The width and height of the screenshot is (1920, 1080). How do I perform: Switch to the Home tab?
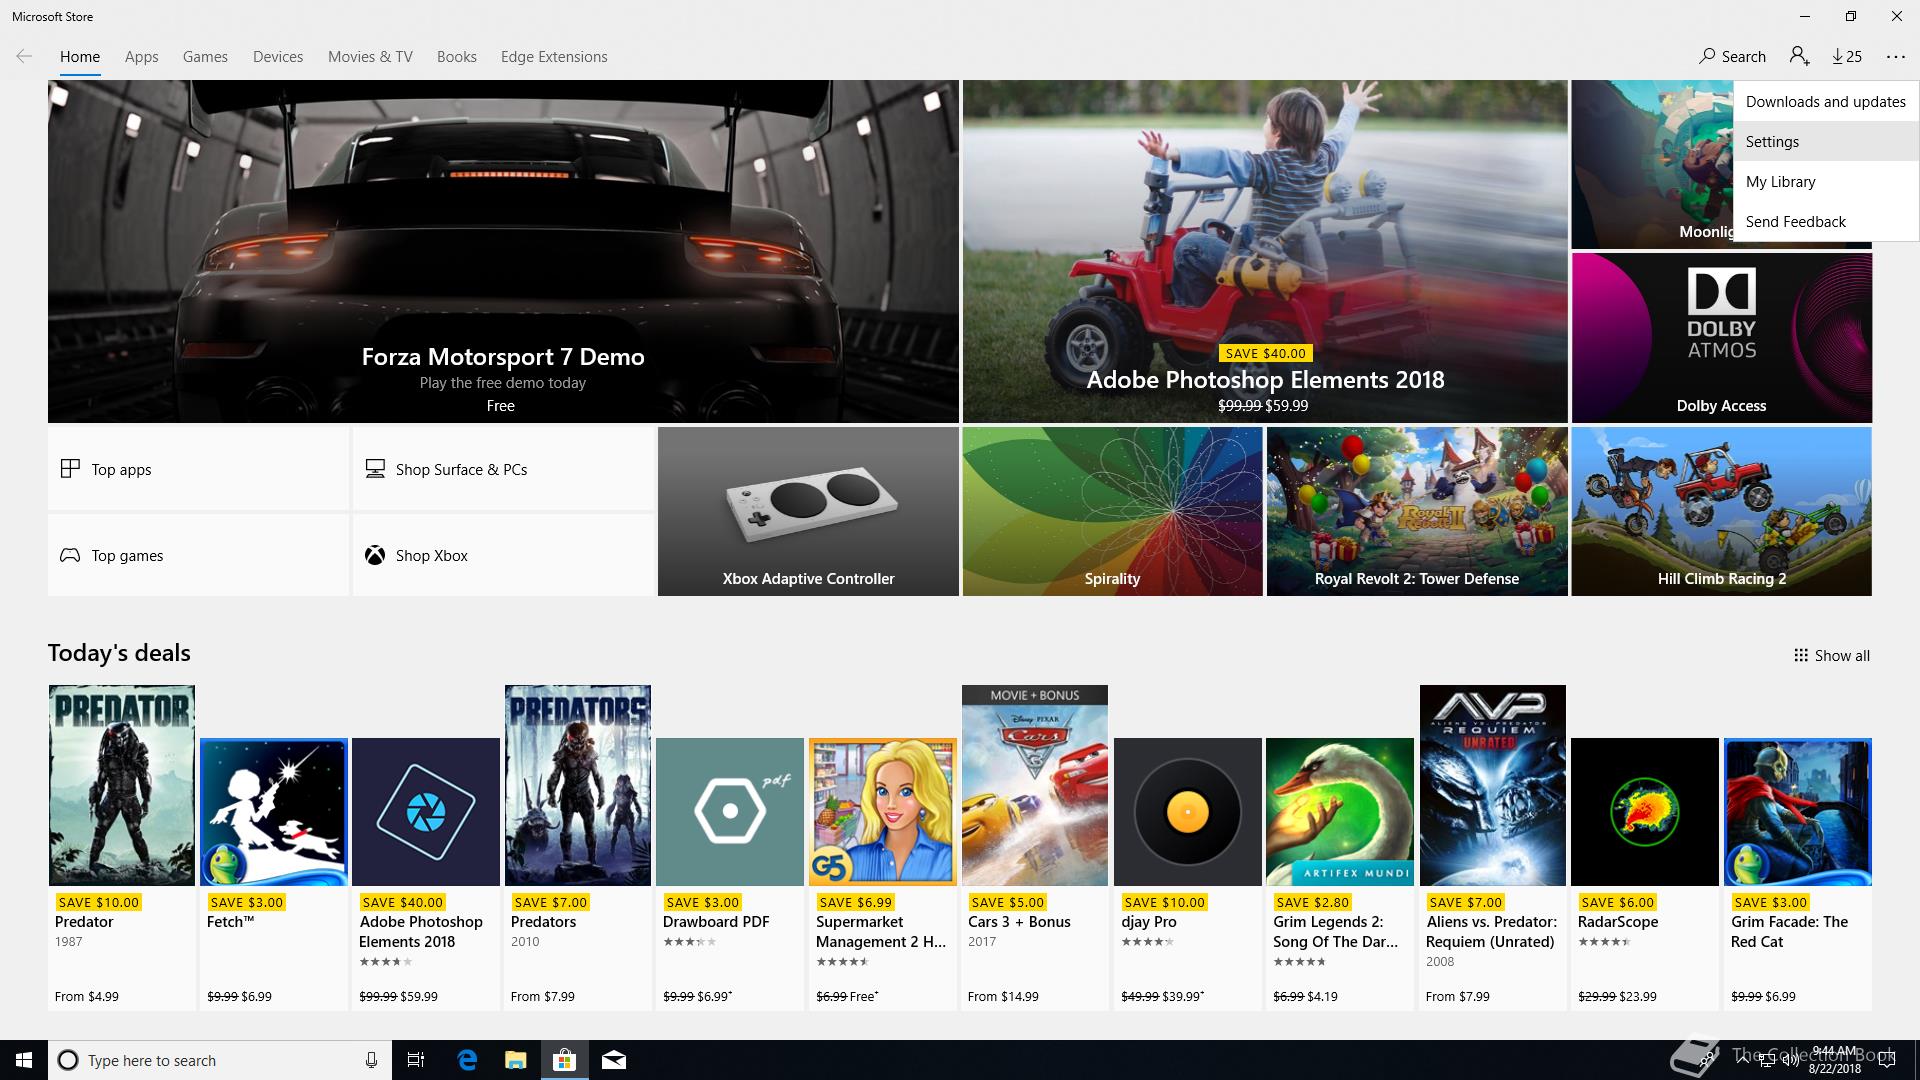pyautogui.click(x=80, y=57)
